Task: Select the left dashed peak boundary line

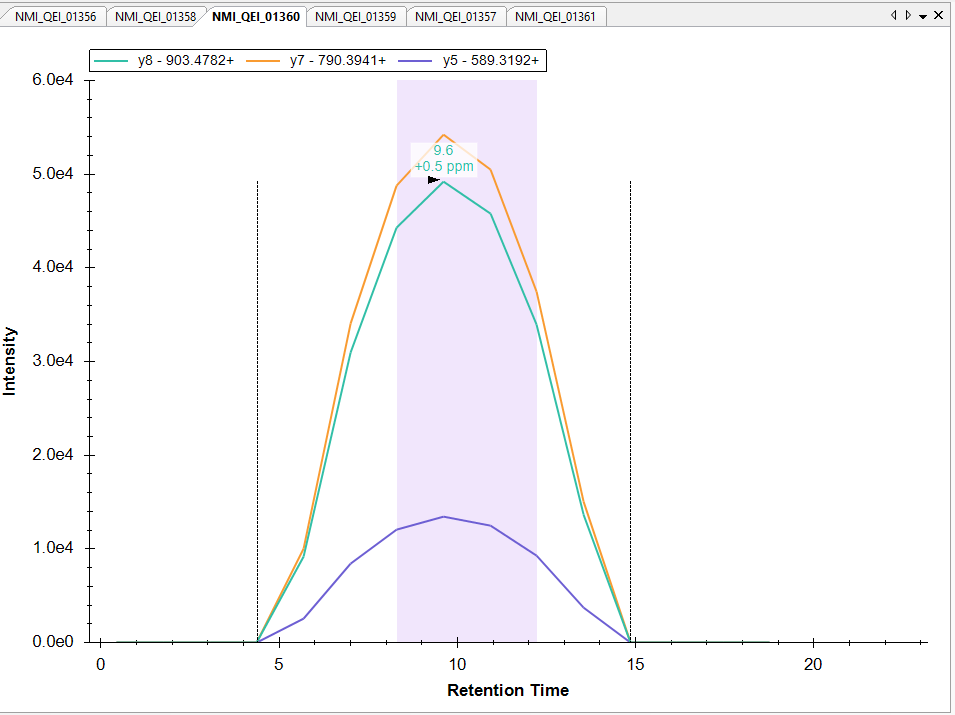Action: (258, 400)
